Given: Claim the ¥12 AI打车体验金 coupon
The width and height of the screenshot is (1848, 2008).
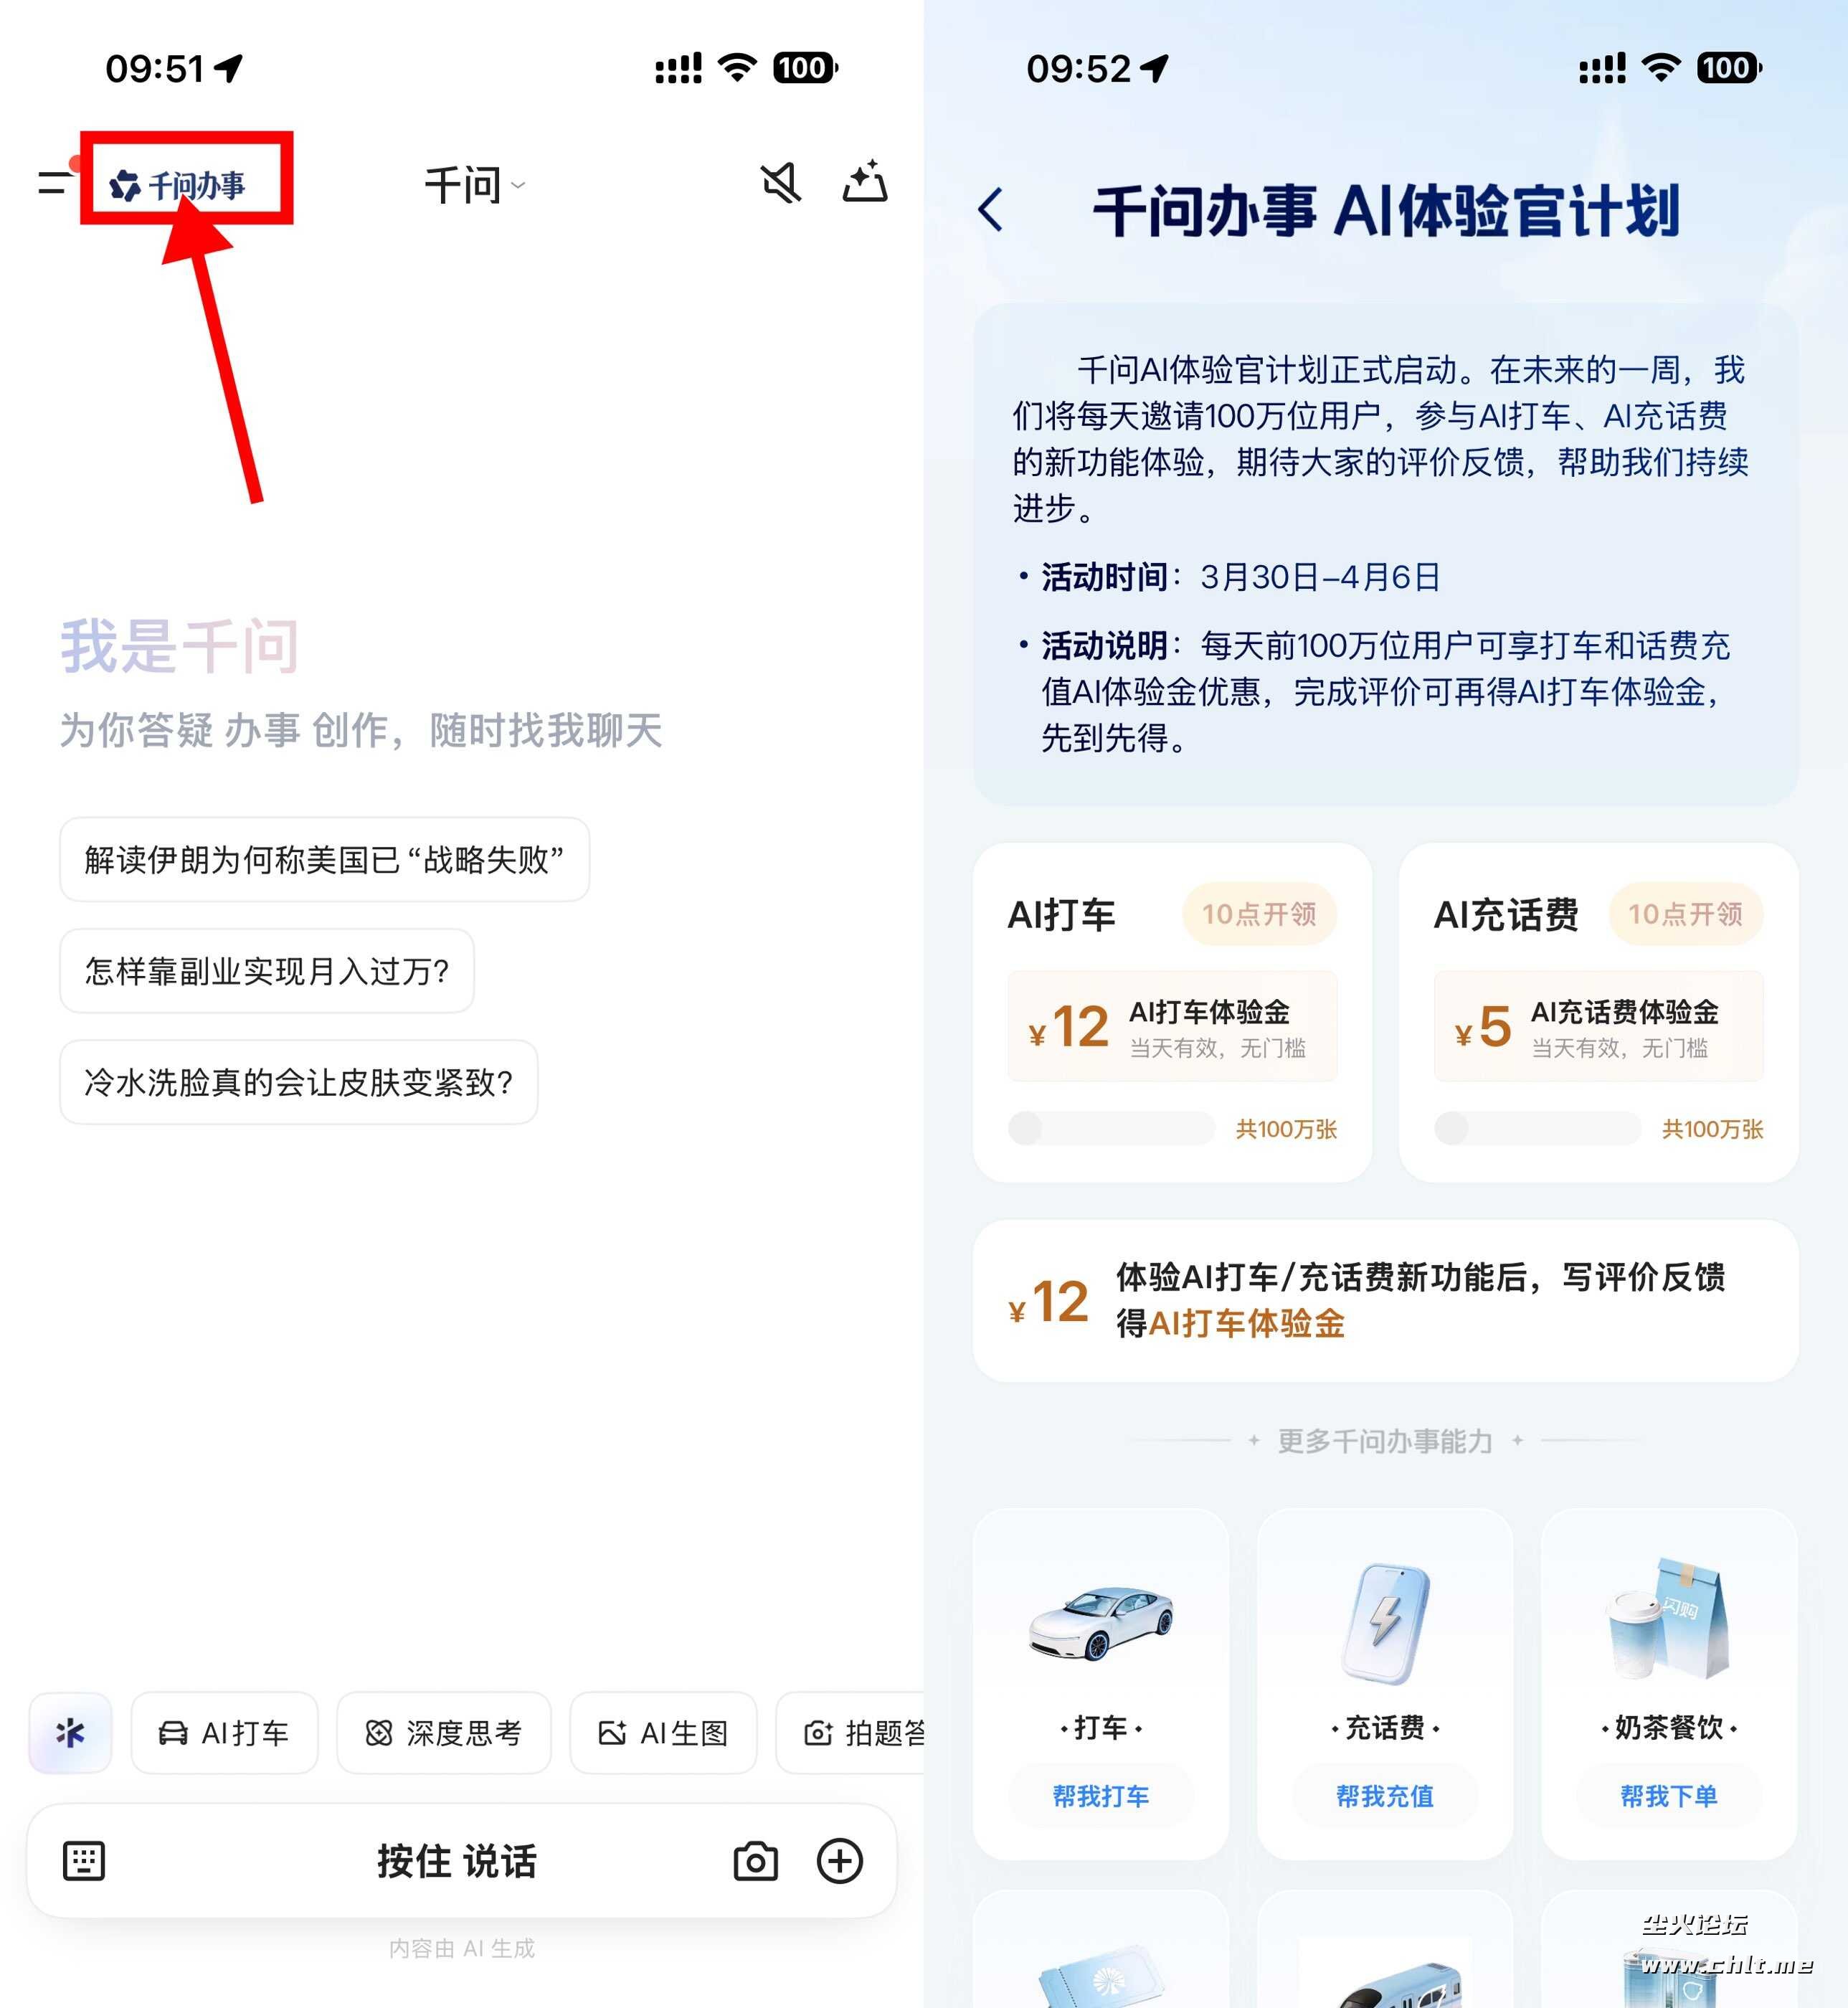Looking at the screenshot, I should click(1172, 1026).
